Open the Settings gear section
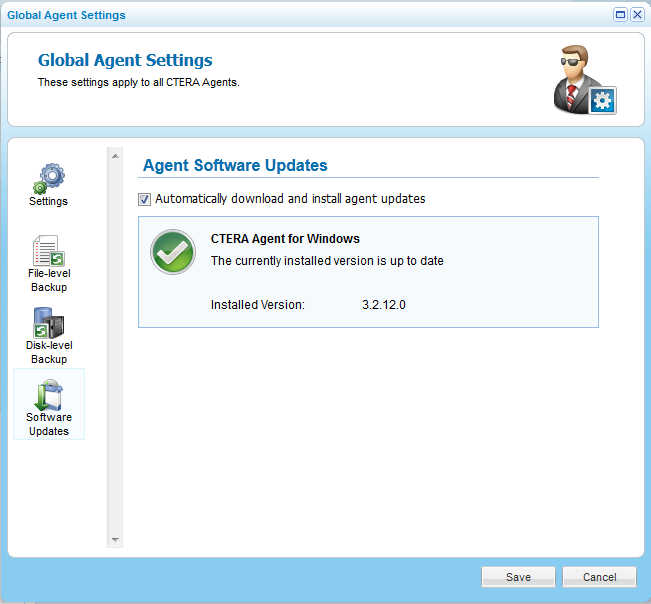This screenshot has height=604, width=651. pos(49,185)
